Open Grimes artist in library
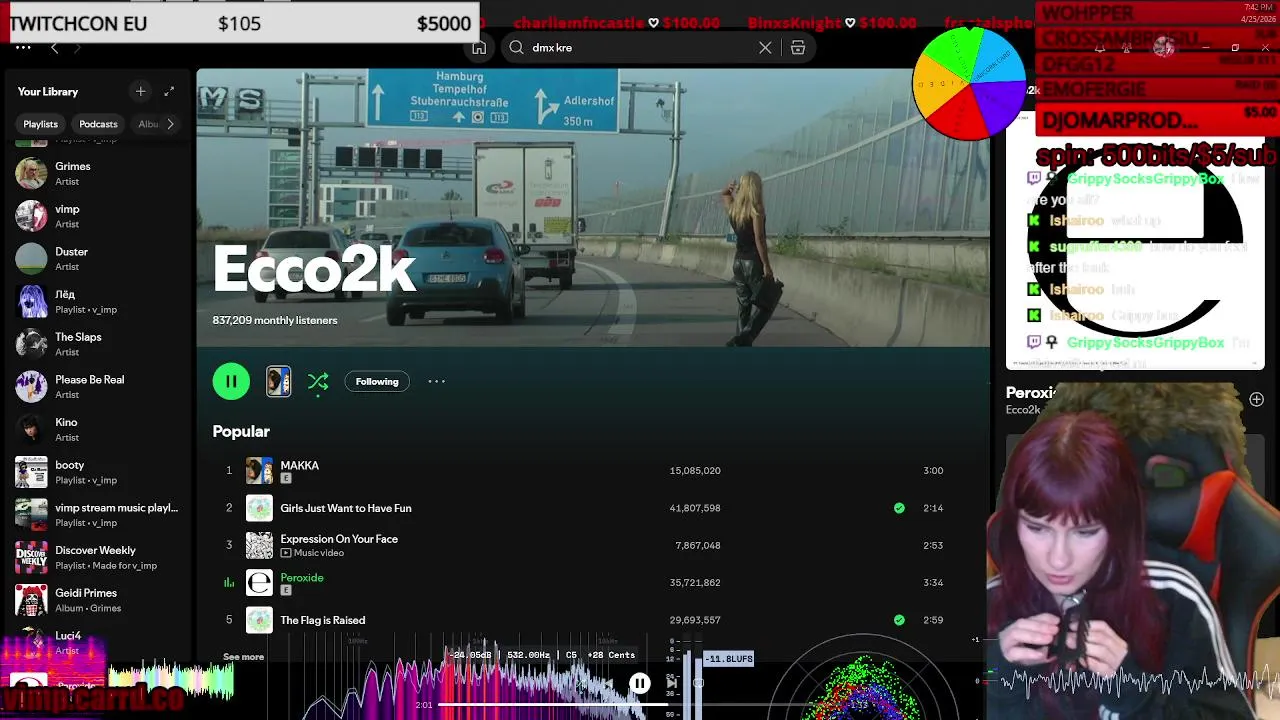The image size is (1280, 720). coord(96,173)
